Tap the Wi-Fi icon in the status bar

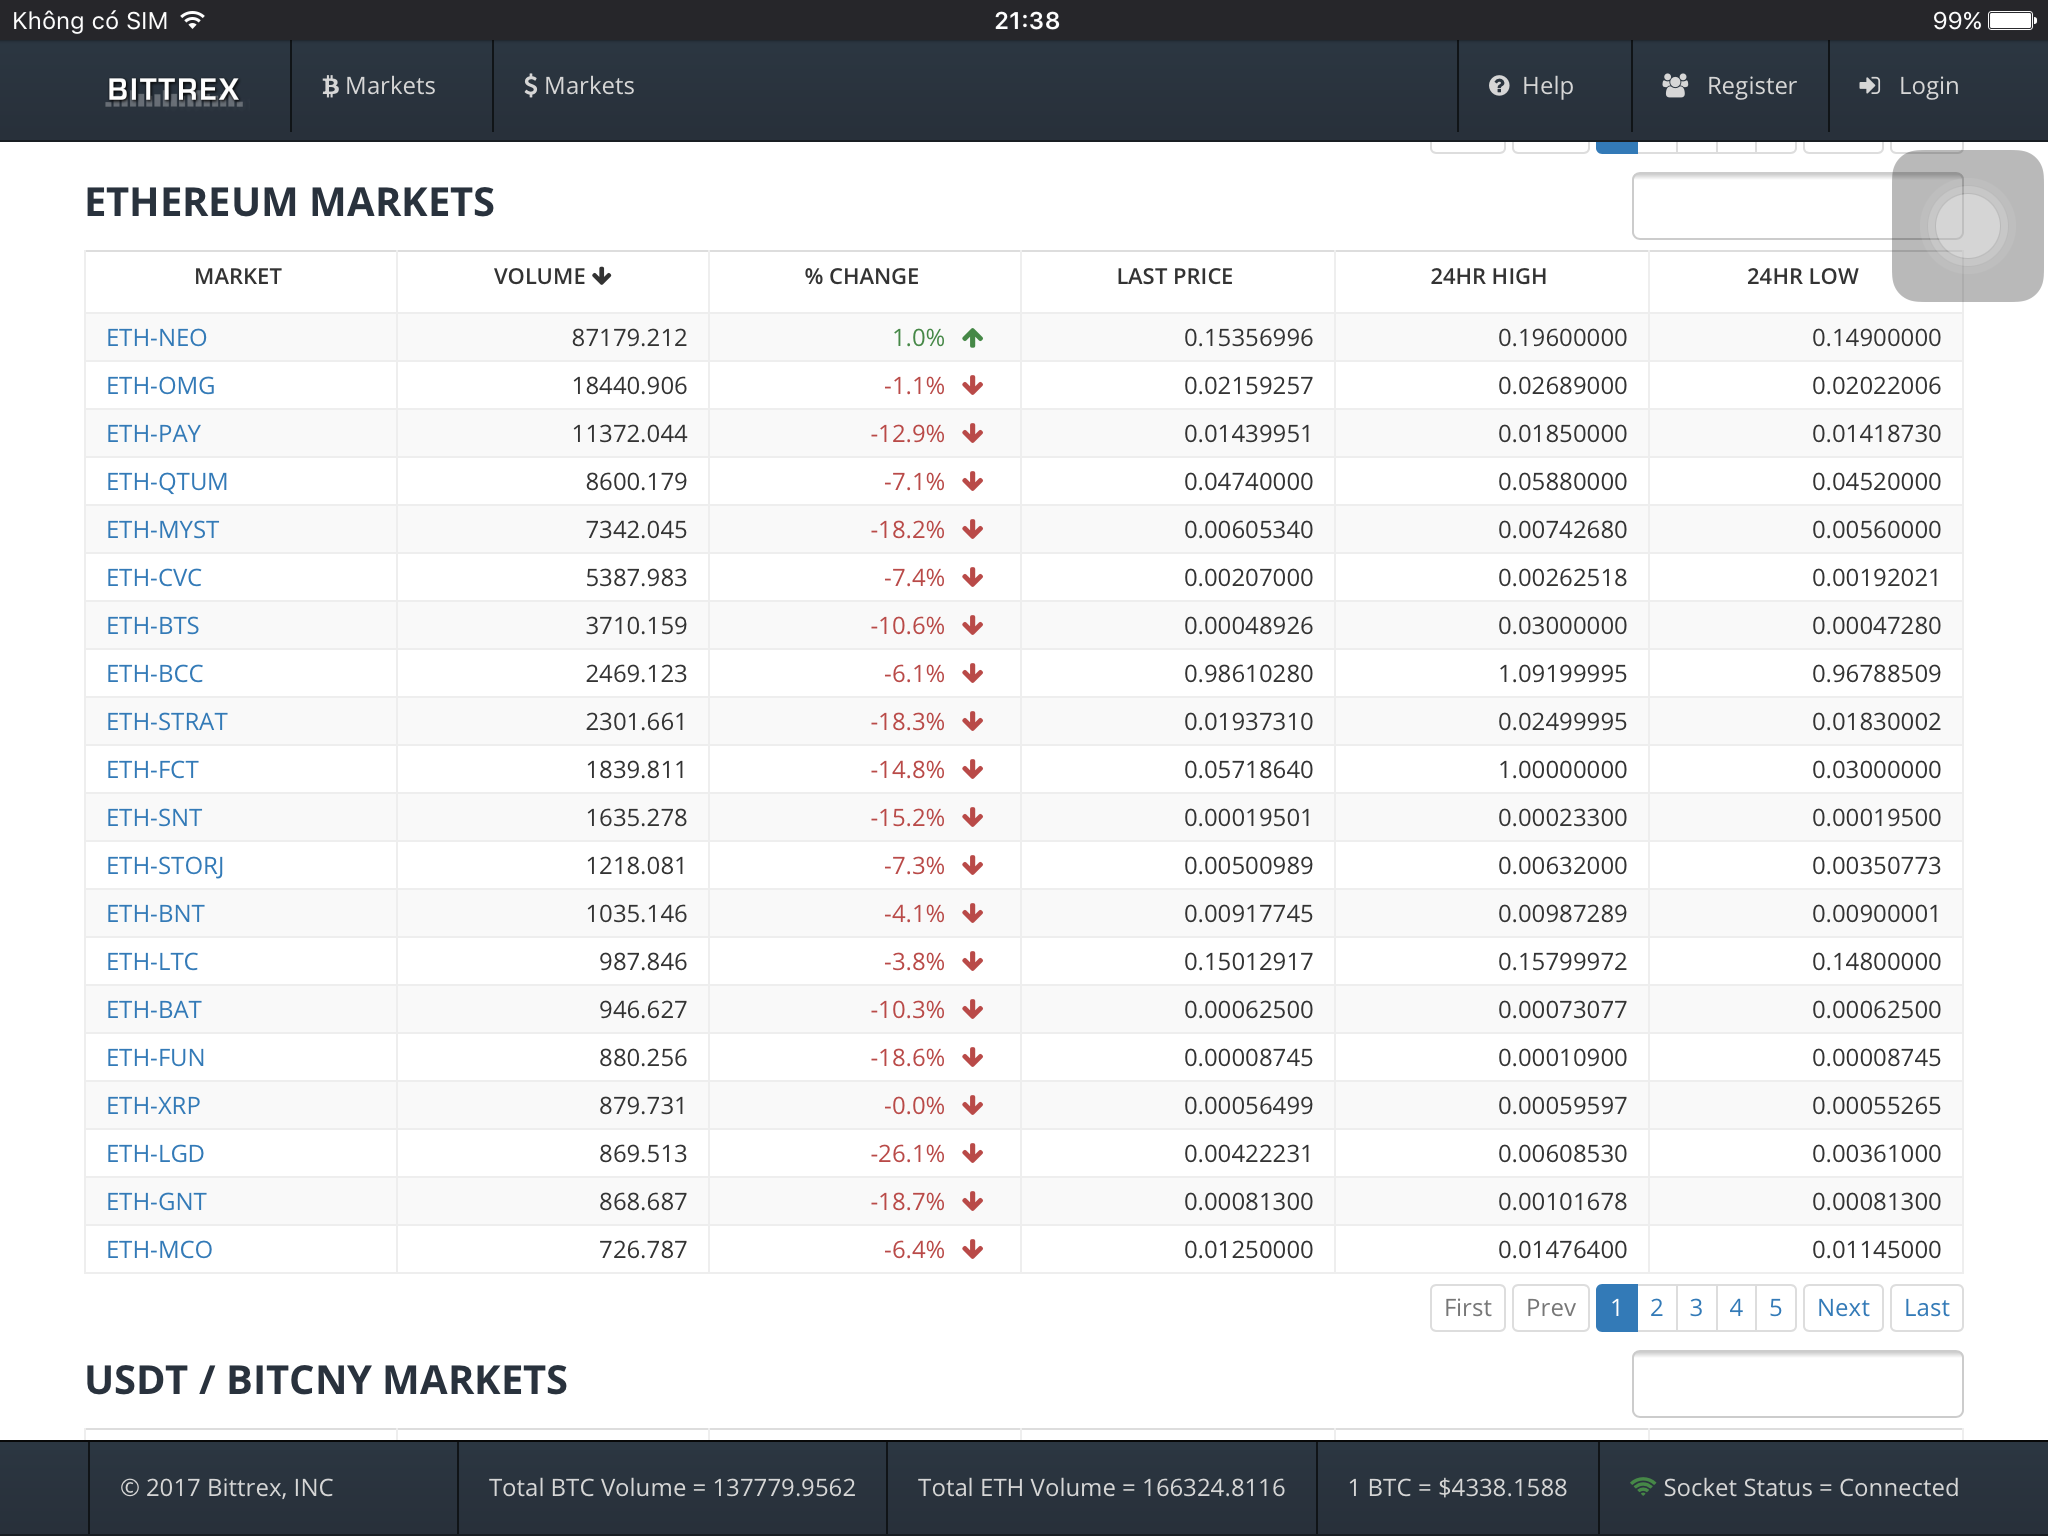point(192,20)
